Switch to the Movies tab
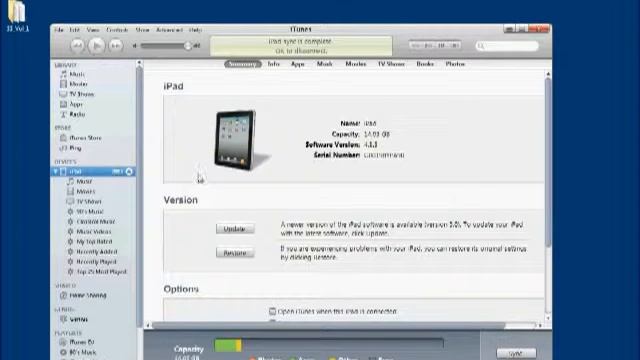The height and width of the screenshot is (360, 640). [x=356, y=64]
